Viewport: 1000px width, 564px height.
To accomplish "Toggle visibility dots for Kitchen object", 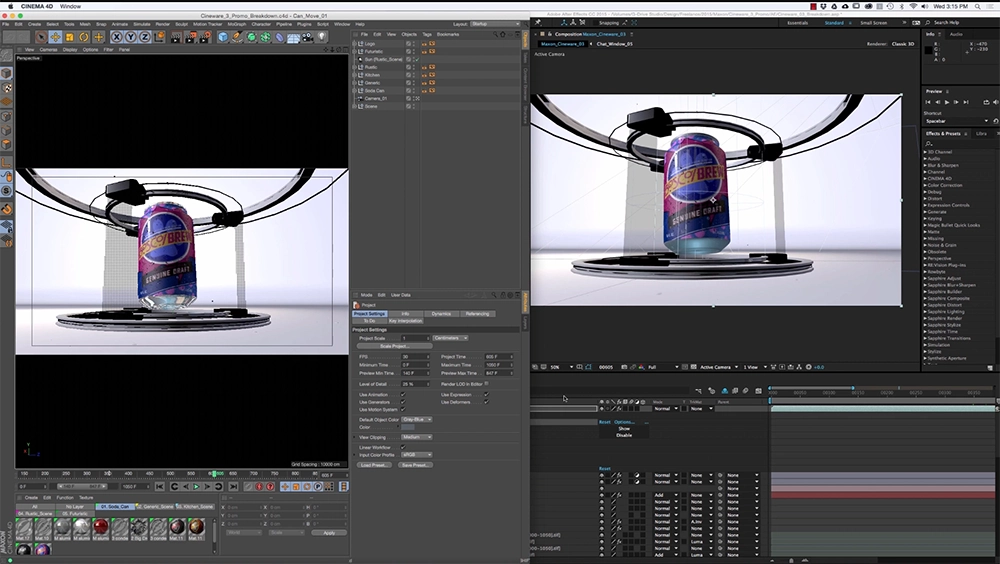I will click(x=413, y=75).
